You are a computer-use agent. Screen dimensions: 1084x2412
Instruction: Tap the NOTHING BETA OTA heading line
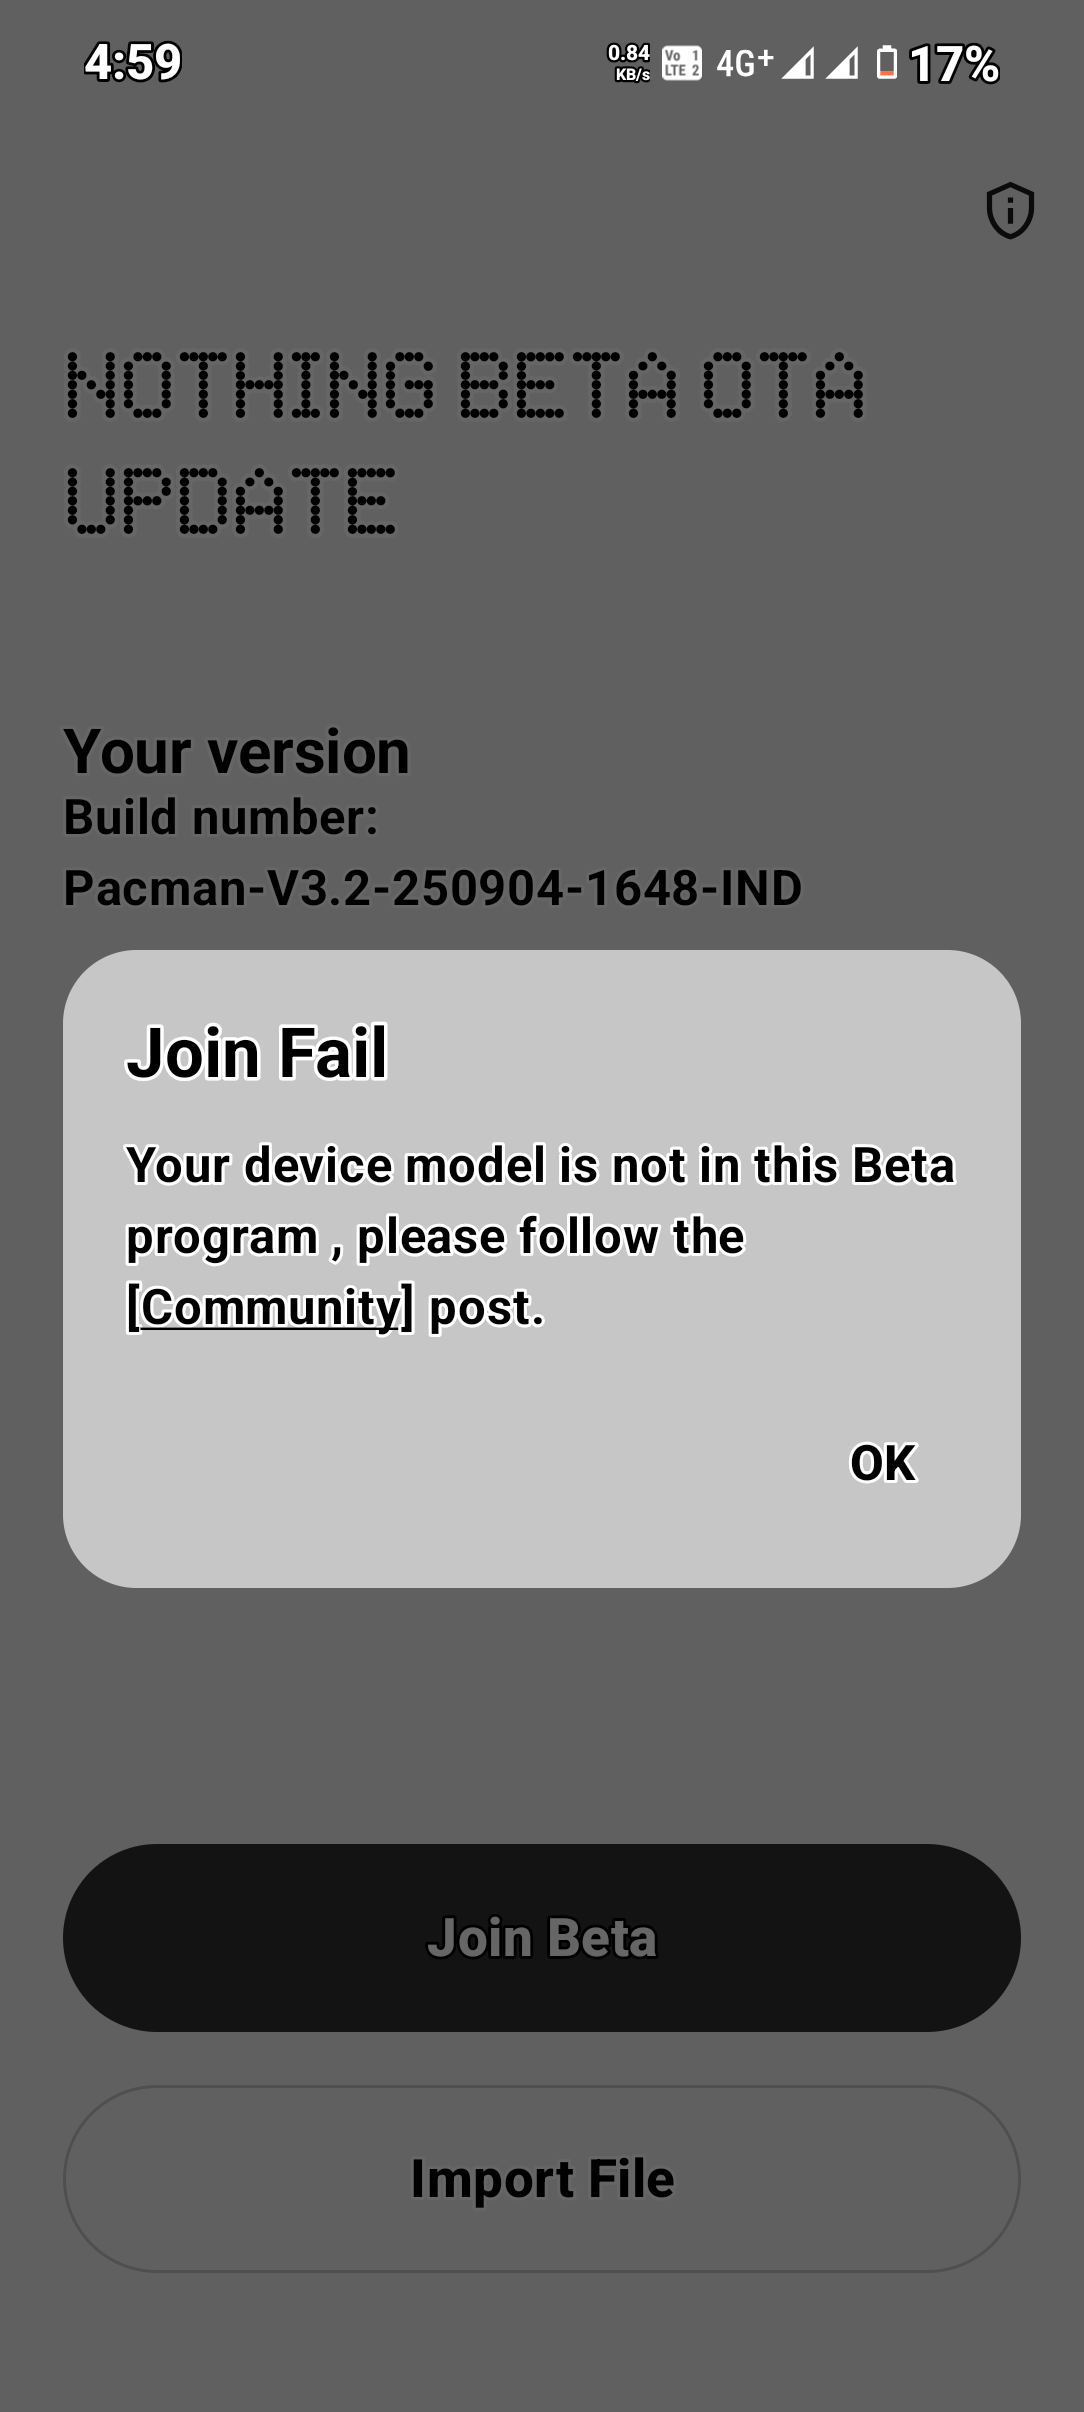point(465,385)
